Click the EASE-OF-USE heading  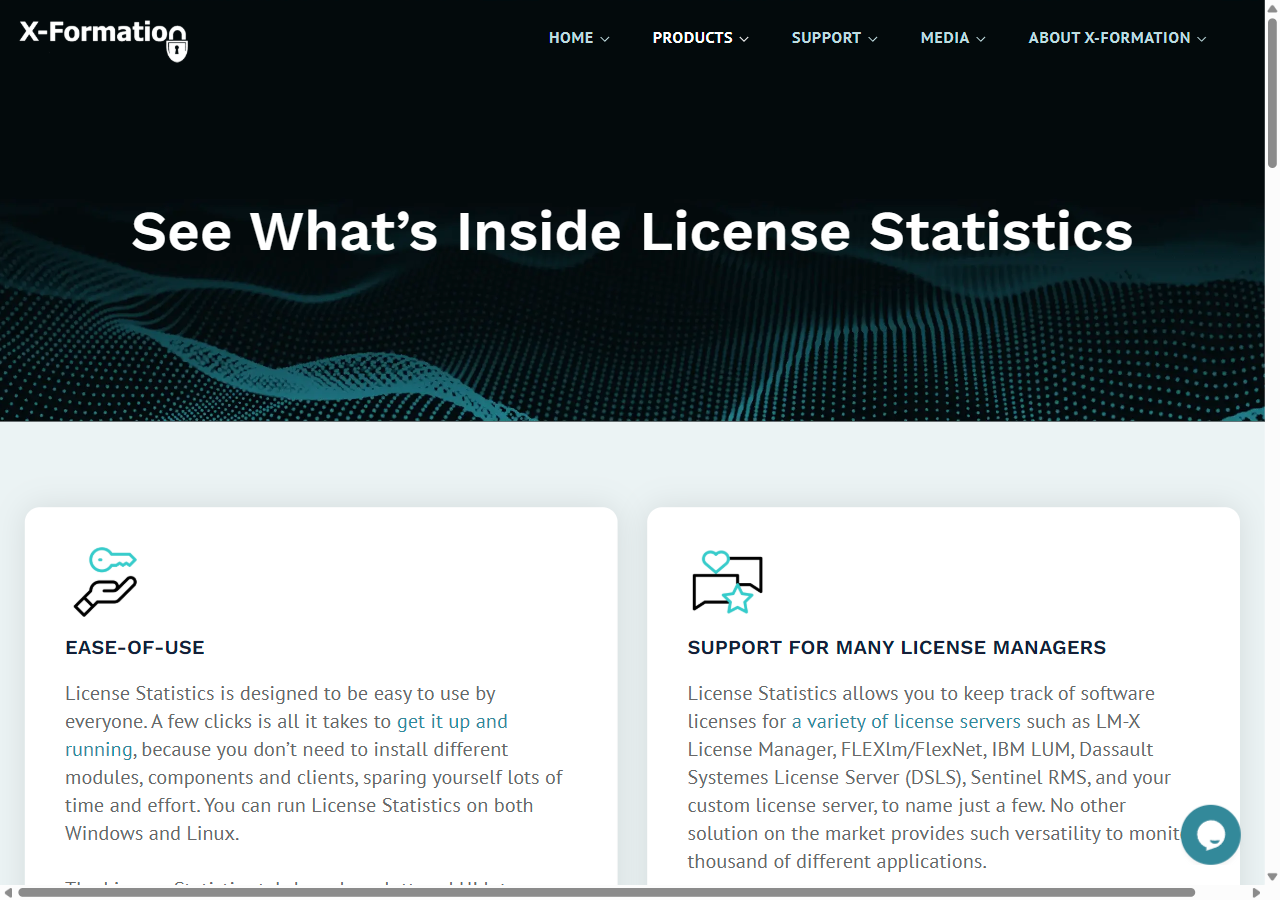click(x=135, y=647)
